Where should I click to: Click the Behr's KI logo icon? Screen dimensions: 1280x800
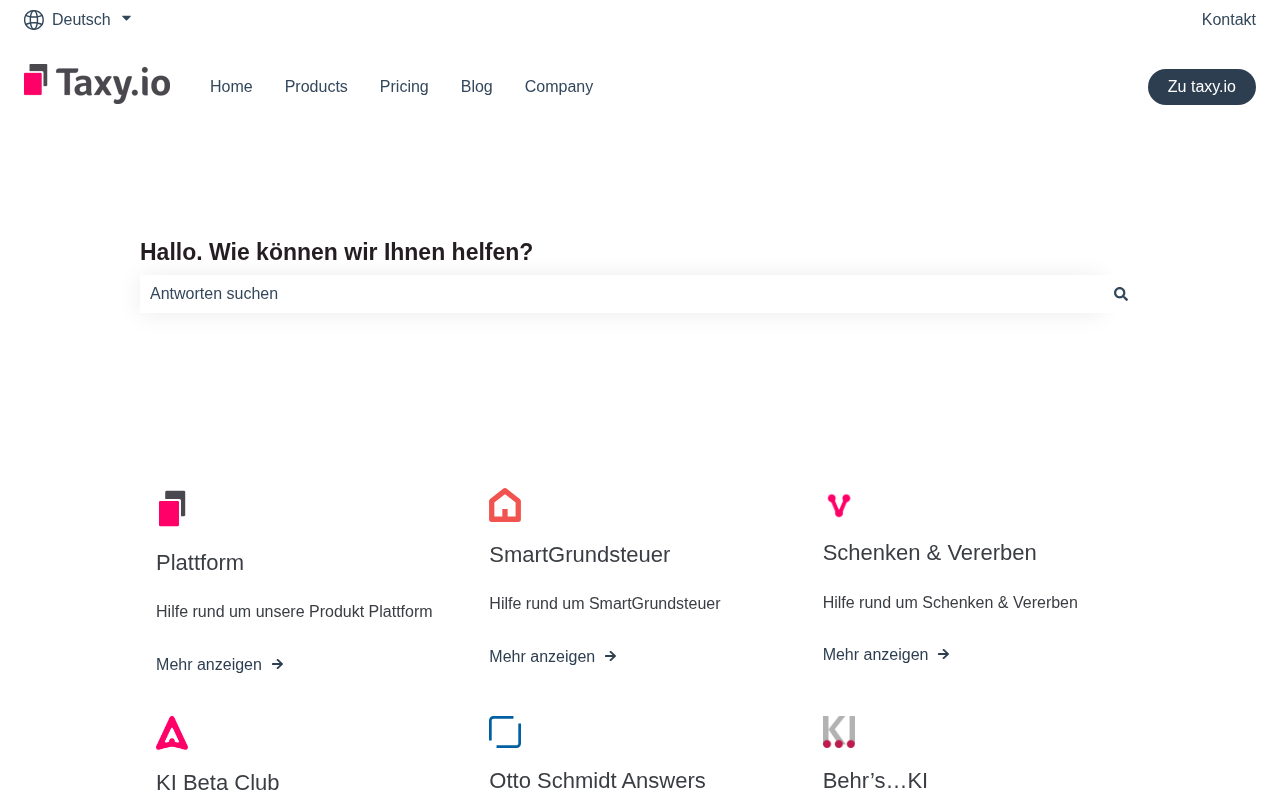839,732
